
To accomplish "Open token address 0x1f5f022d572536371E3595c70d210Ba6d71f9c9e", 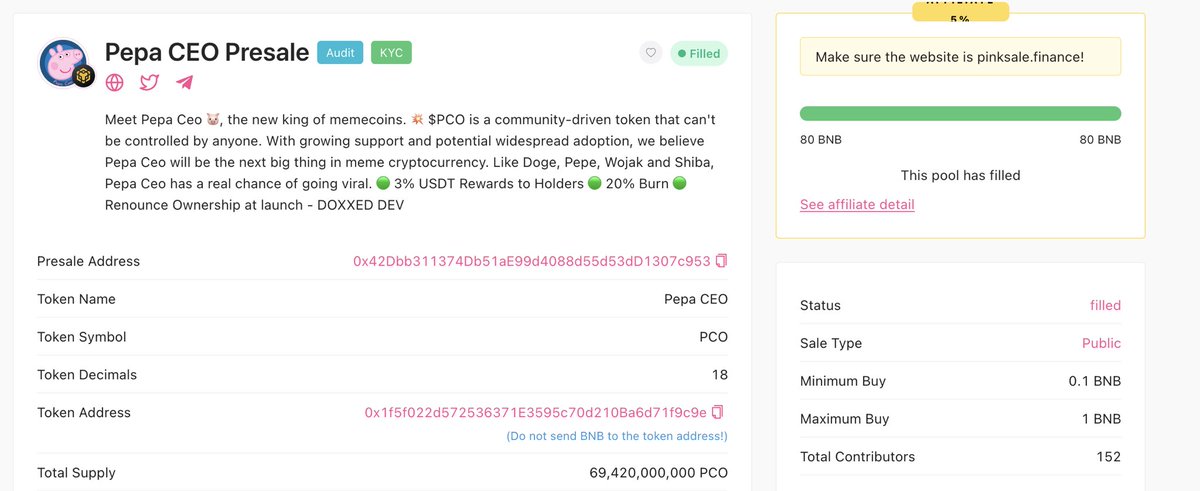I will (536, 412).
